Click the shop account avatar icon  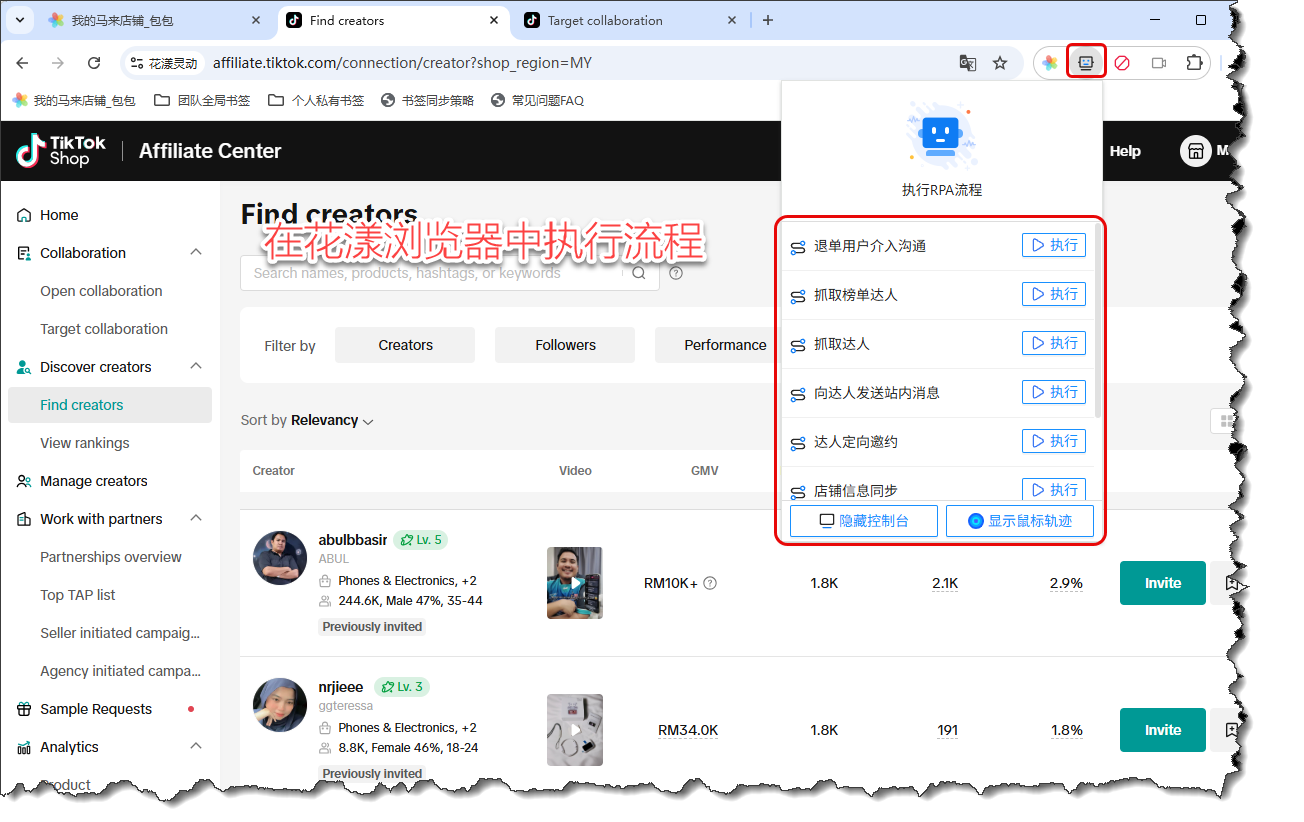pos(1195,151)
